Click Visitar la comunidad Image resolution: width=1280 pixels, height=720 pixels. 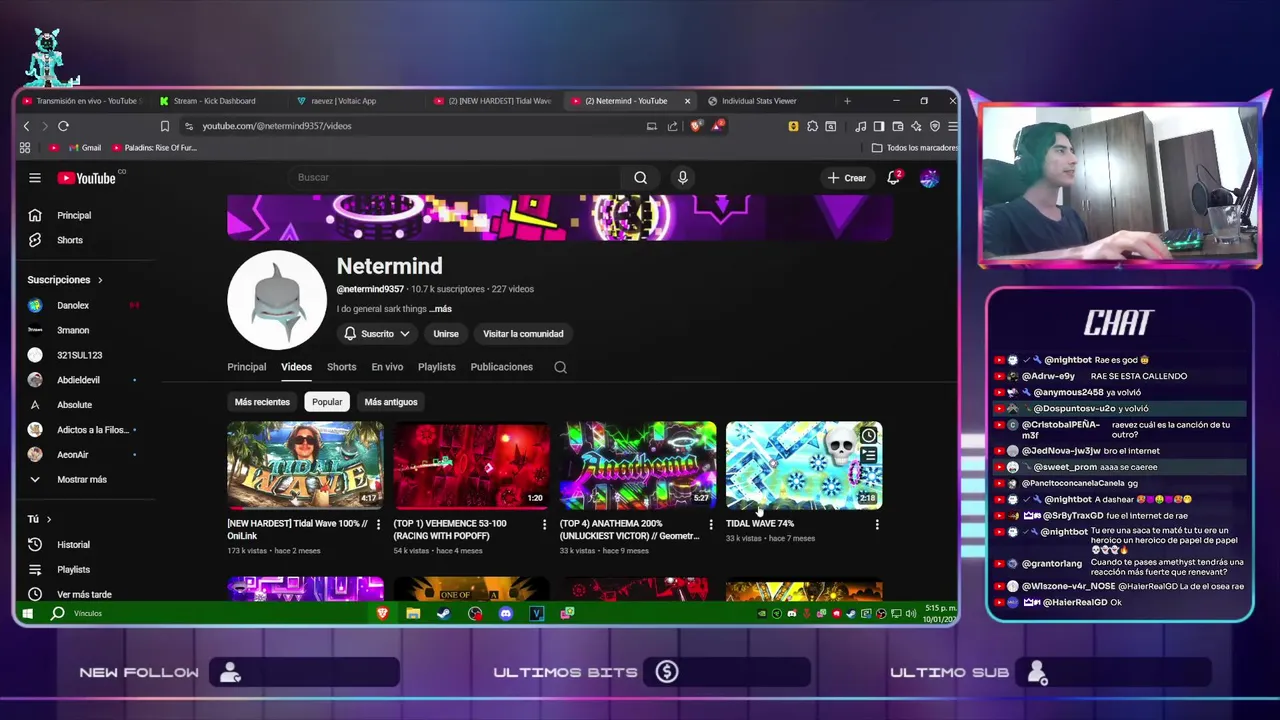(x=523, y=334)
